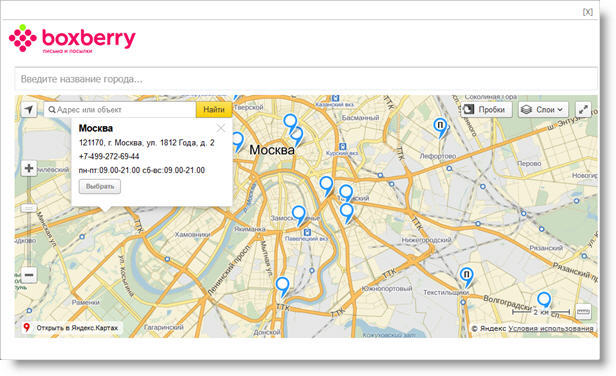Open the fullscreen map expand icon

tap(583, 110)
